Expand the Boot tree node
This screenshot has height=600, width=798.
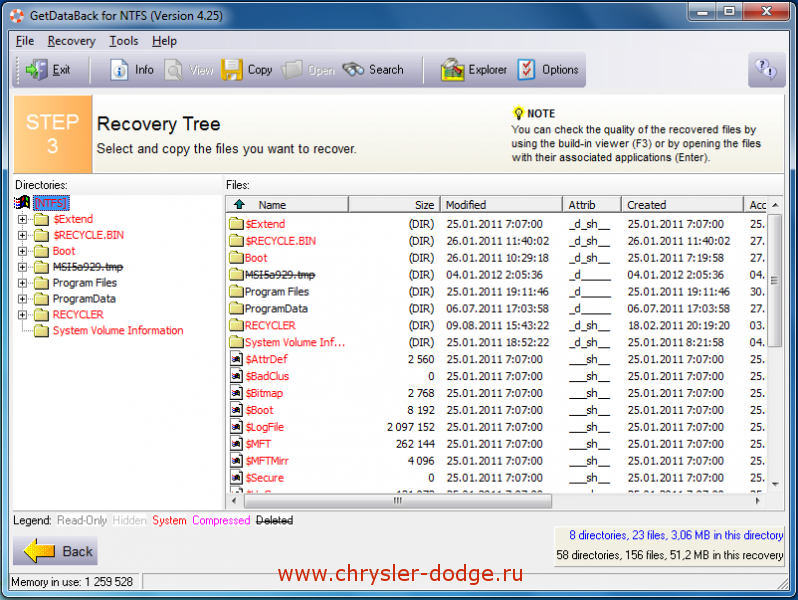pos(22,251)
